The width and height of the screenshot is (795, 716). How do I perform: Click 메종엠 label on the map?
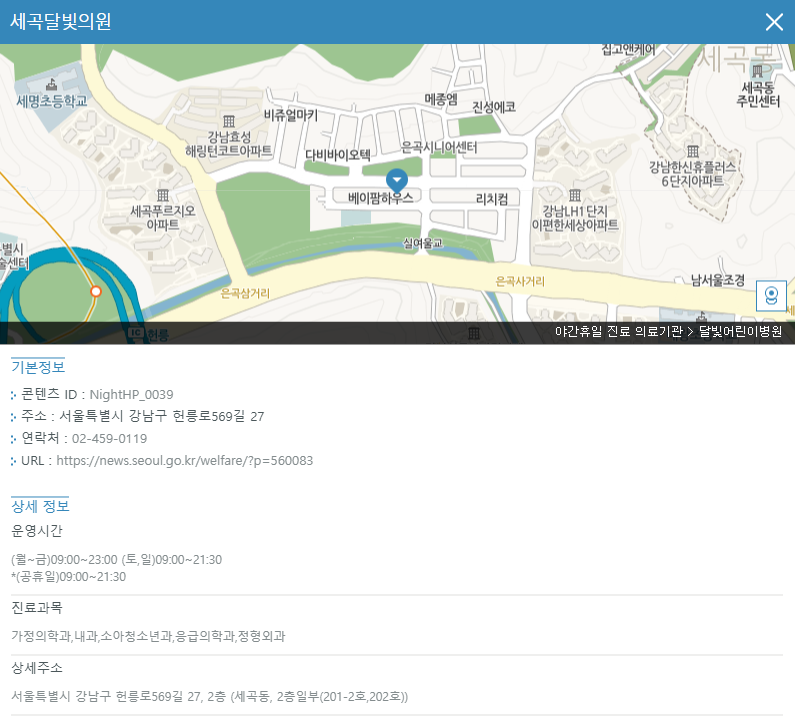(x=441, y=99)
